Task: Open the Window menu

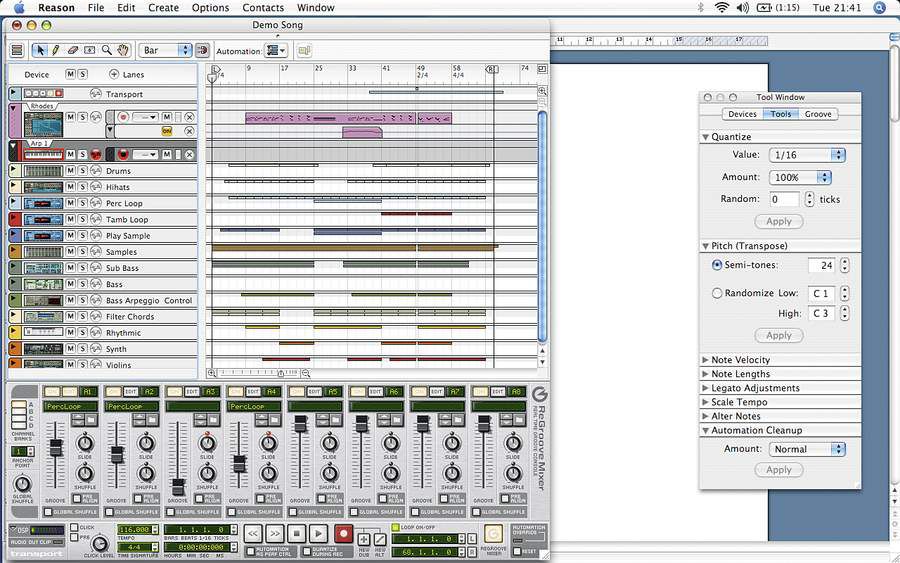Action: pos(316,7)
